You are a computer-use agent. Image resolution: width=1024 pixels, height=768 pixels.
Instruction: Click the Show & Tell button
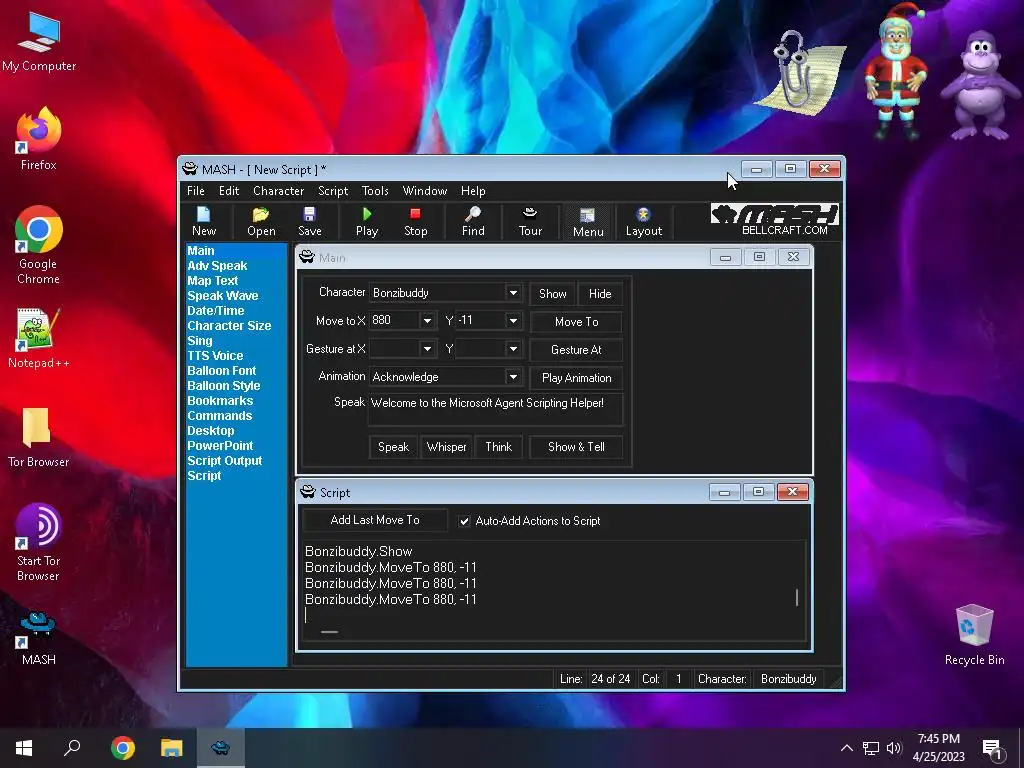pyautogui.click(x=576, y=447)
